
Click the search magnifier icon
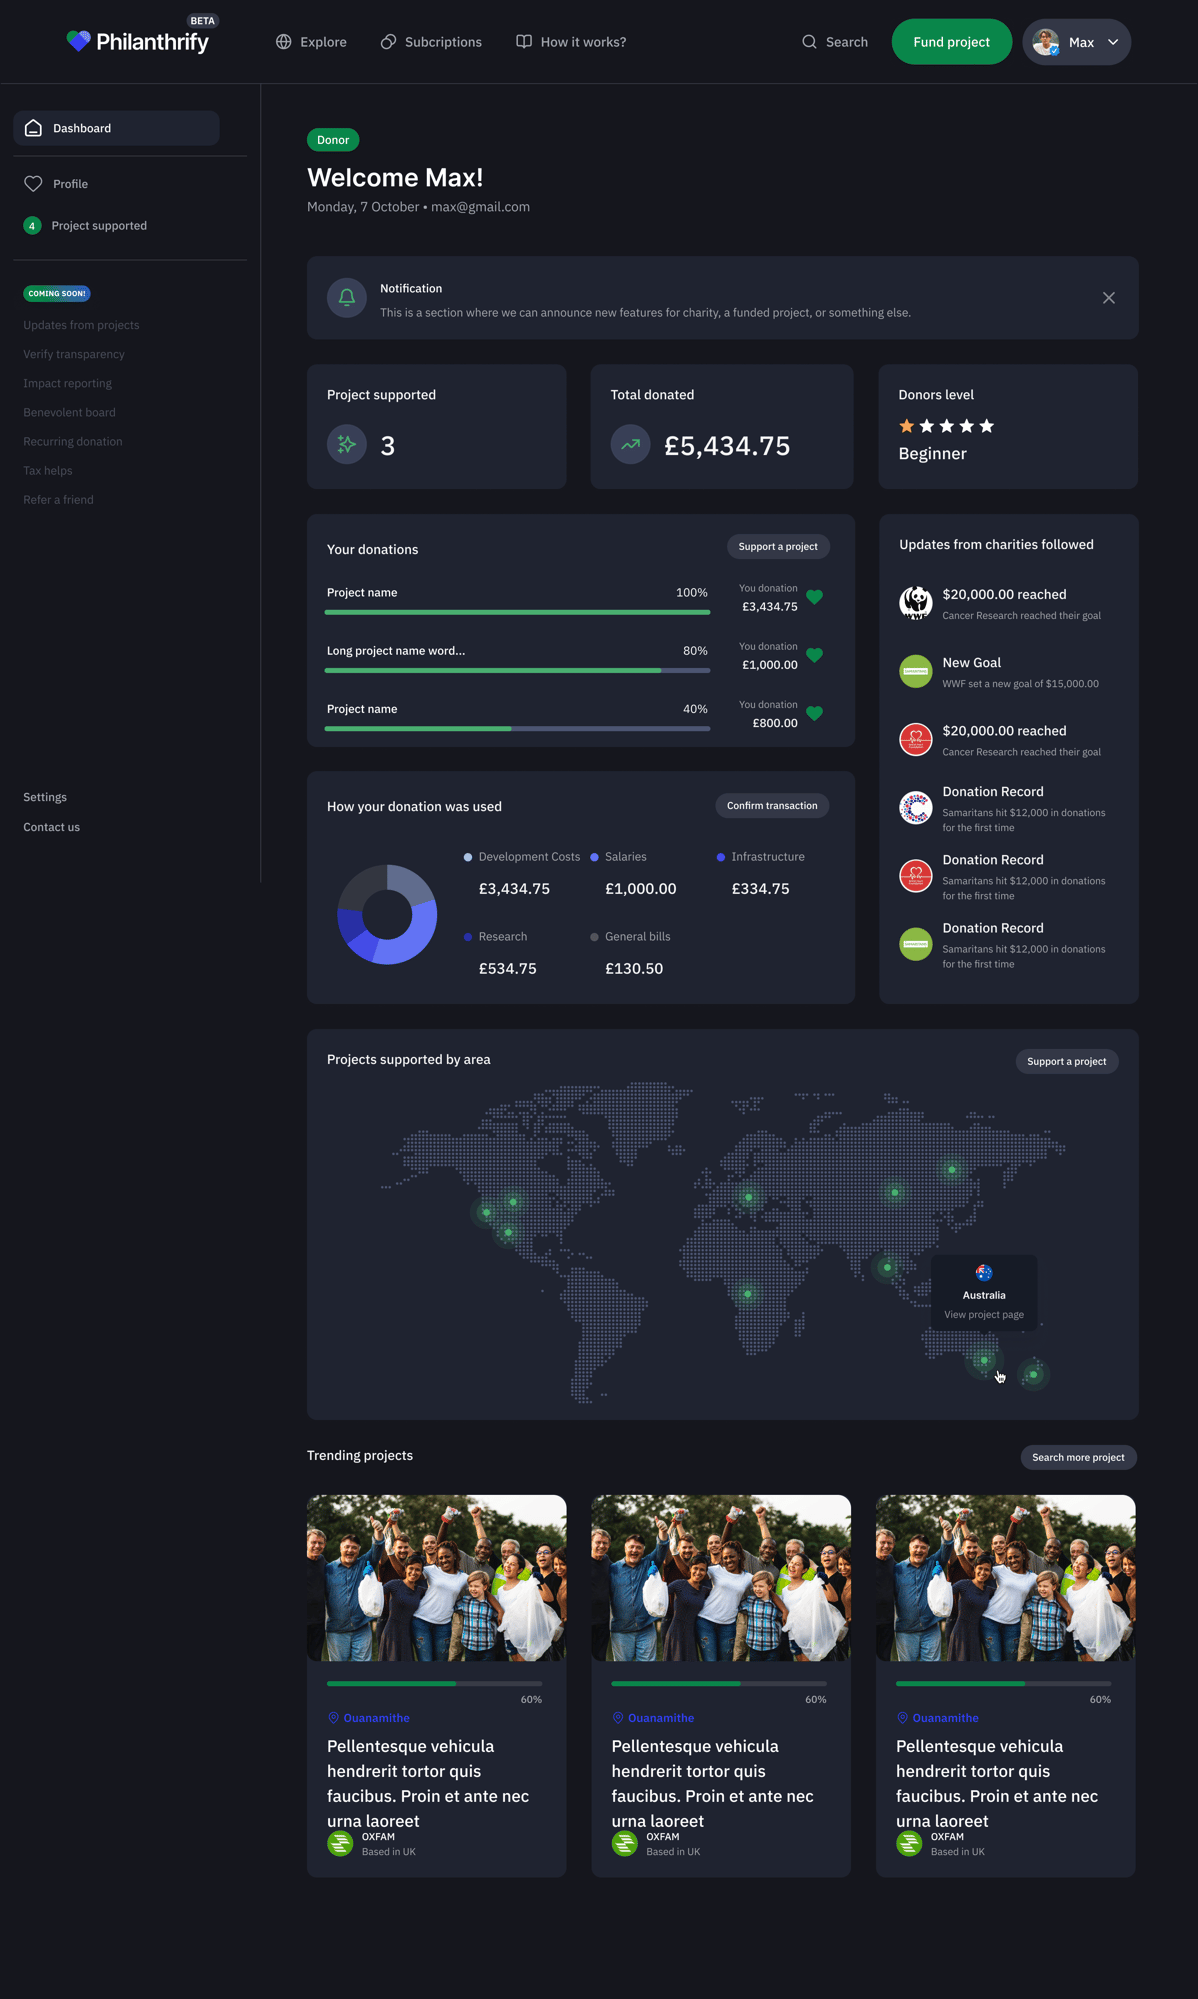pyautogui.click(x=809, y=42)
